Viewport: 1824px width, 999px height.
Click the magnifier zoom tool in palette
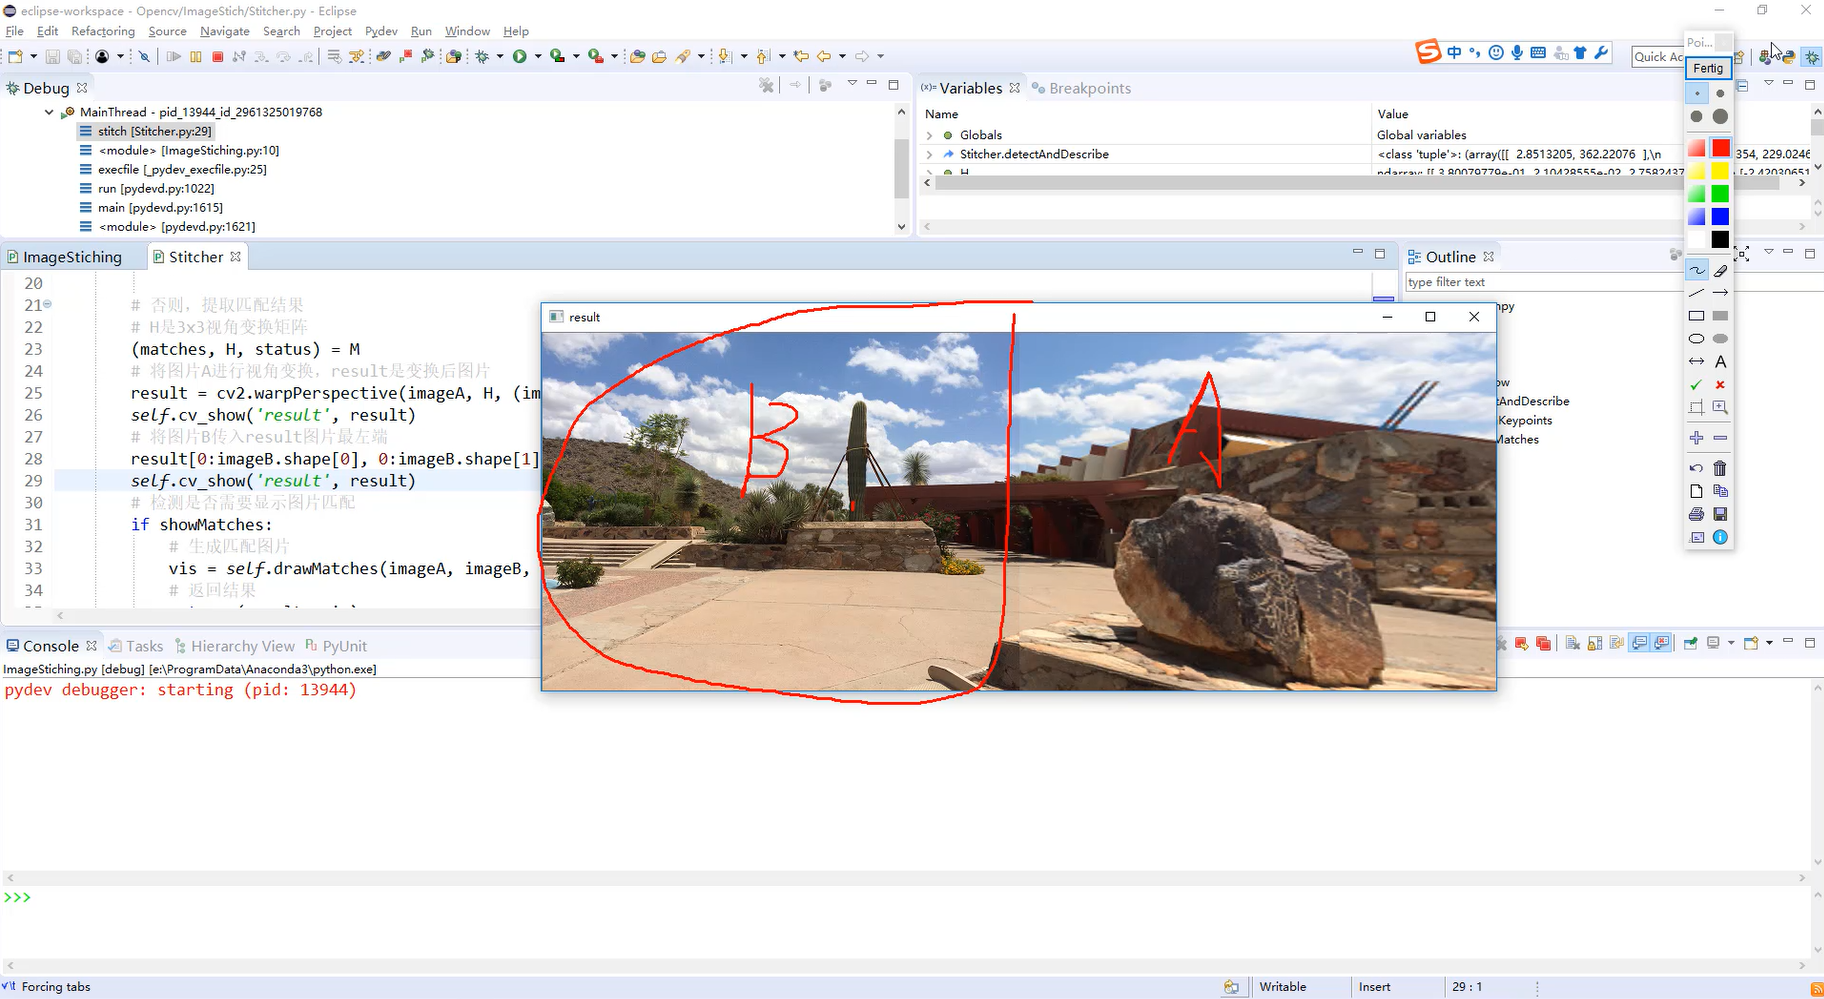(x=1720, y=408)
